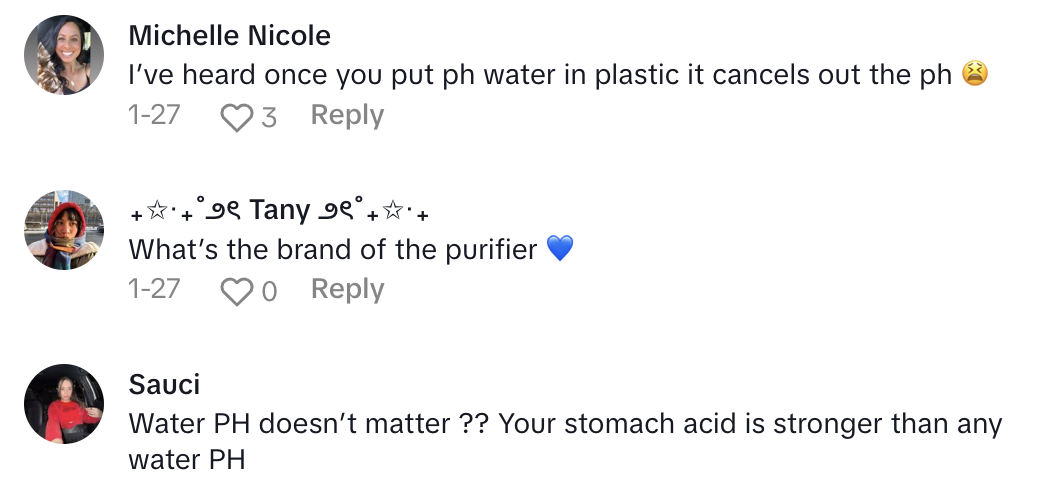This screenshot has width=1038, height=480.
Task: Select Michelle's comment text about ph water in plastic
Action: point(540,76)
